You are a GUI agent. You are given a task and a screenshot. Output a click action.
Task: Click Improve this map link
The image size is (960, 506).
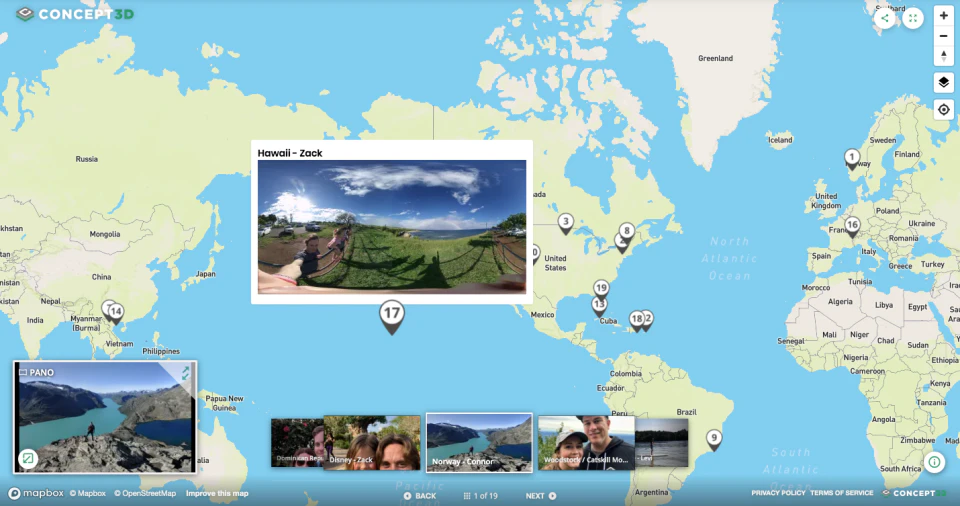pos(217,493)
